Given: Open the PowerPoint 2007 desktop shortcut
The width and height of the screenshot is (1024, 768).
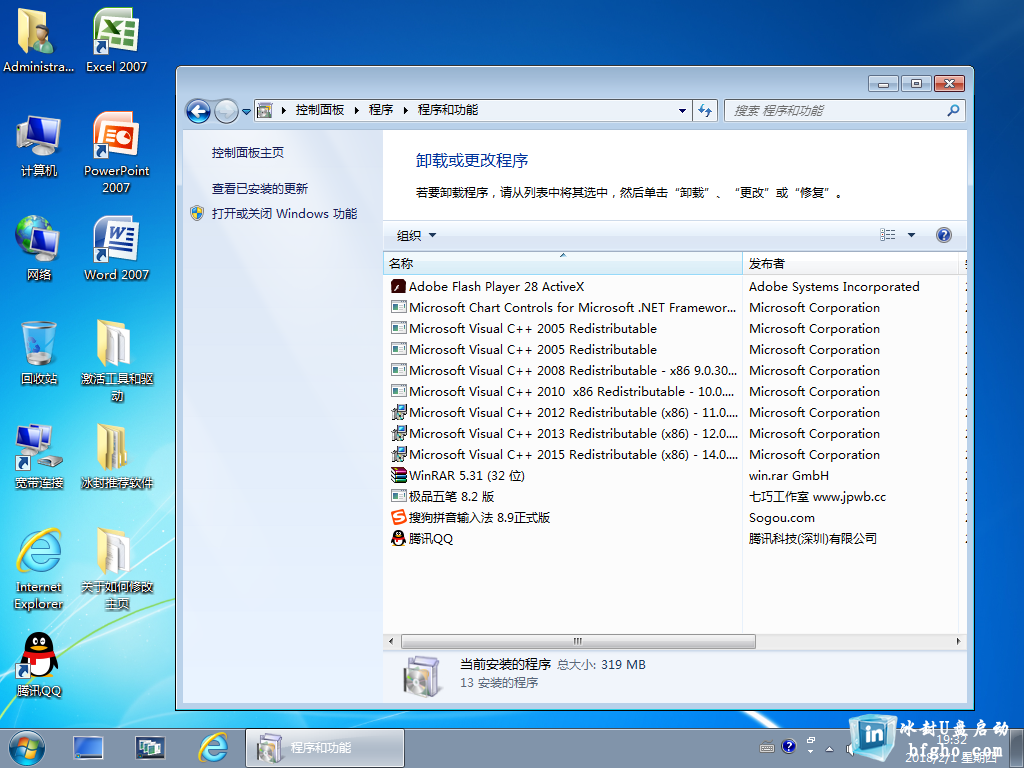Looking at the screenshot, I should point(116,153).
